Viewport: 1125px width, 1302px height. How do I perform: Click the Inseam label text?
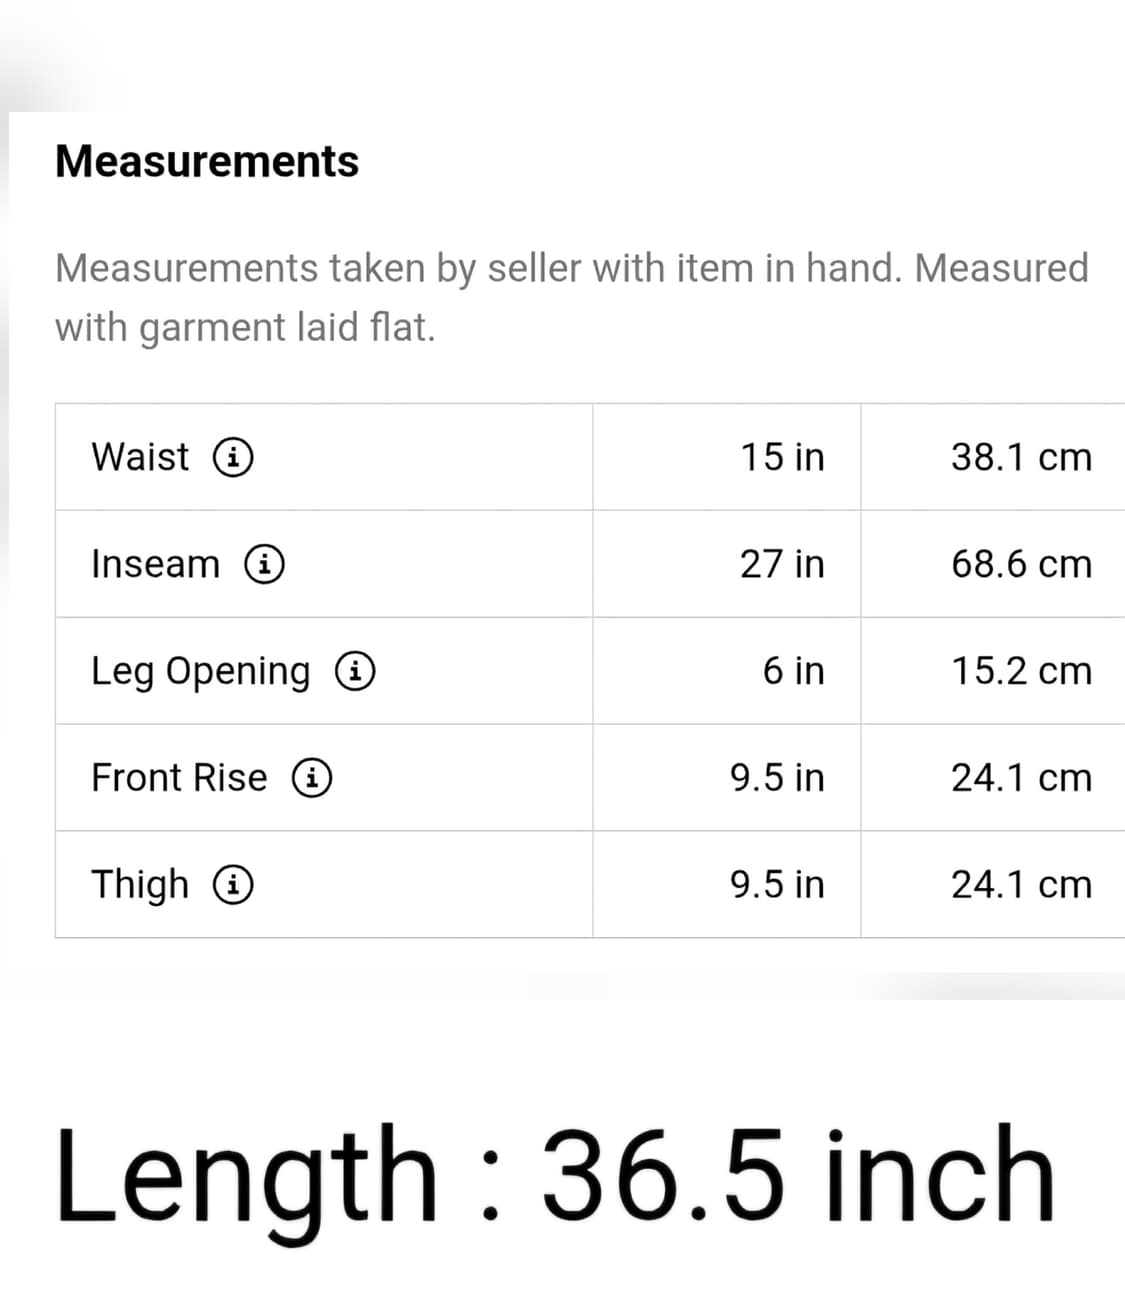(155, 564)
